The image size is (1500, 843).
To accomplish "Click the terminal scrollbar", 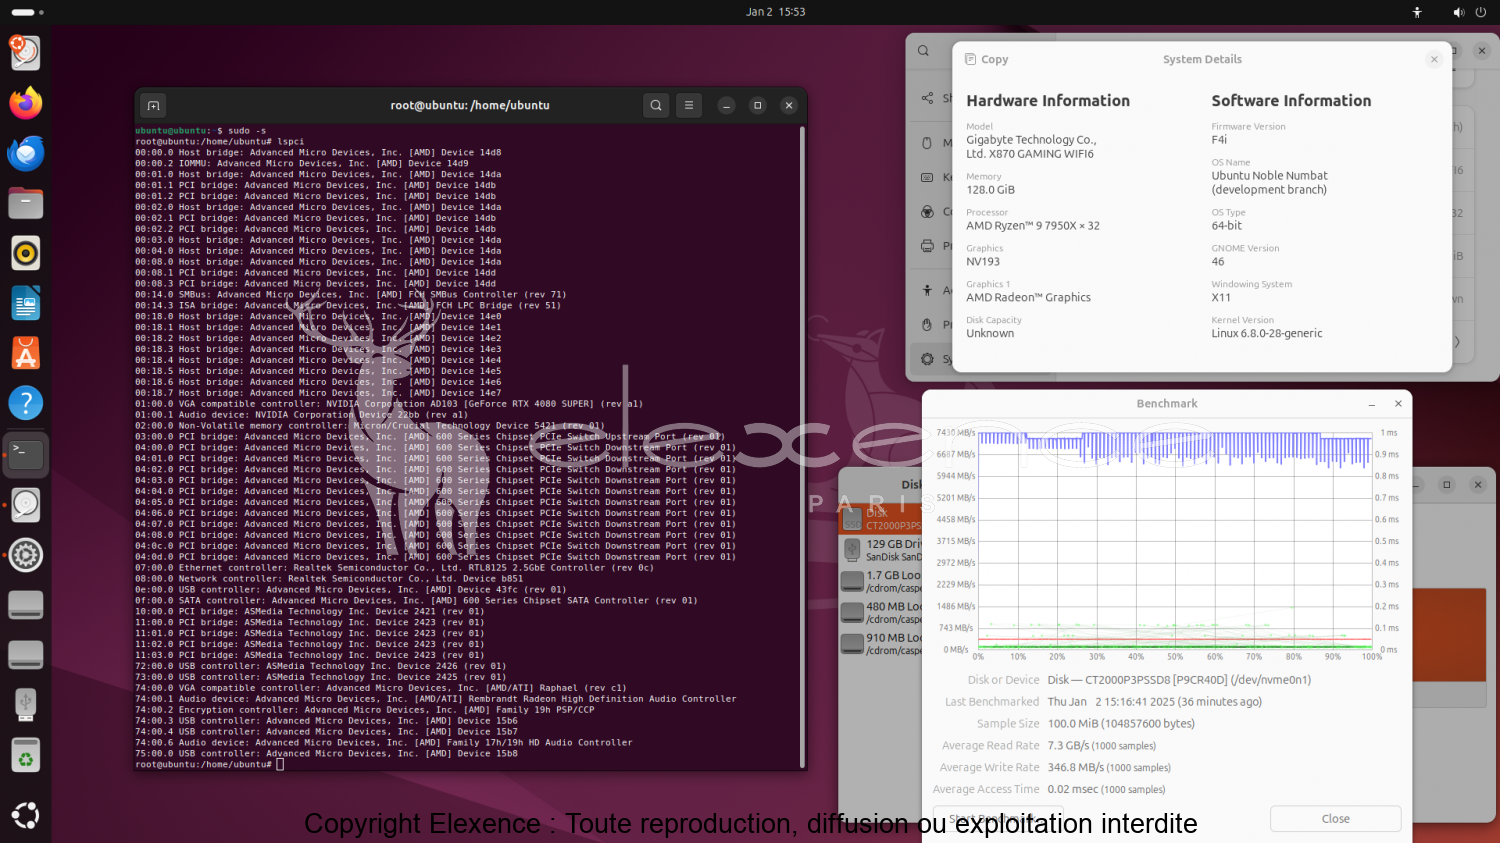I will [x=802, y=446].
